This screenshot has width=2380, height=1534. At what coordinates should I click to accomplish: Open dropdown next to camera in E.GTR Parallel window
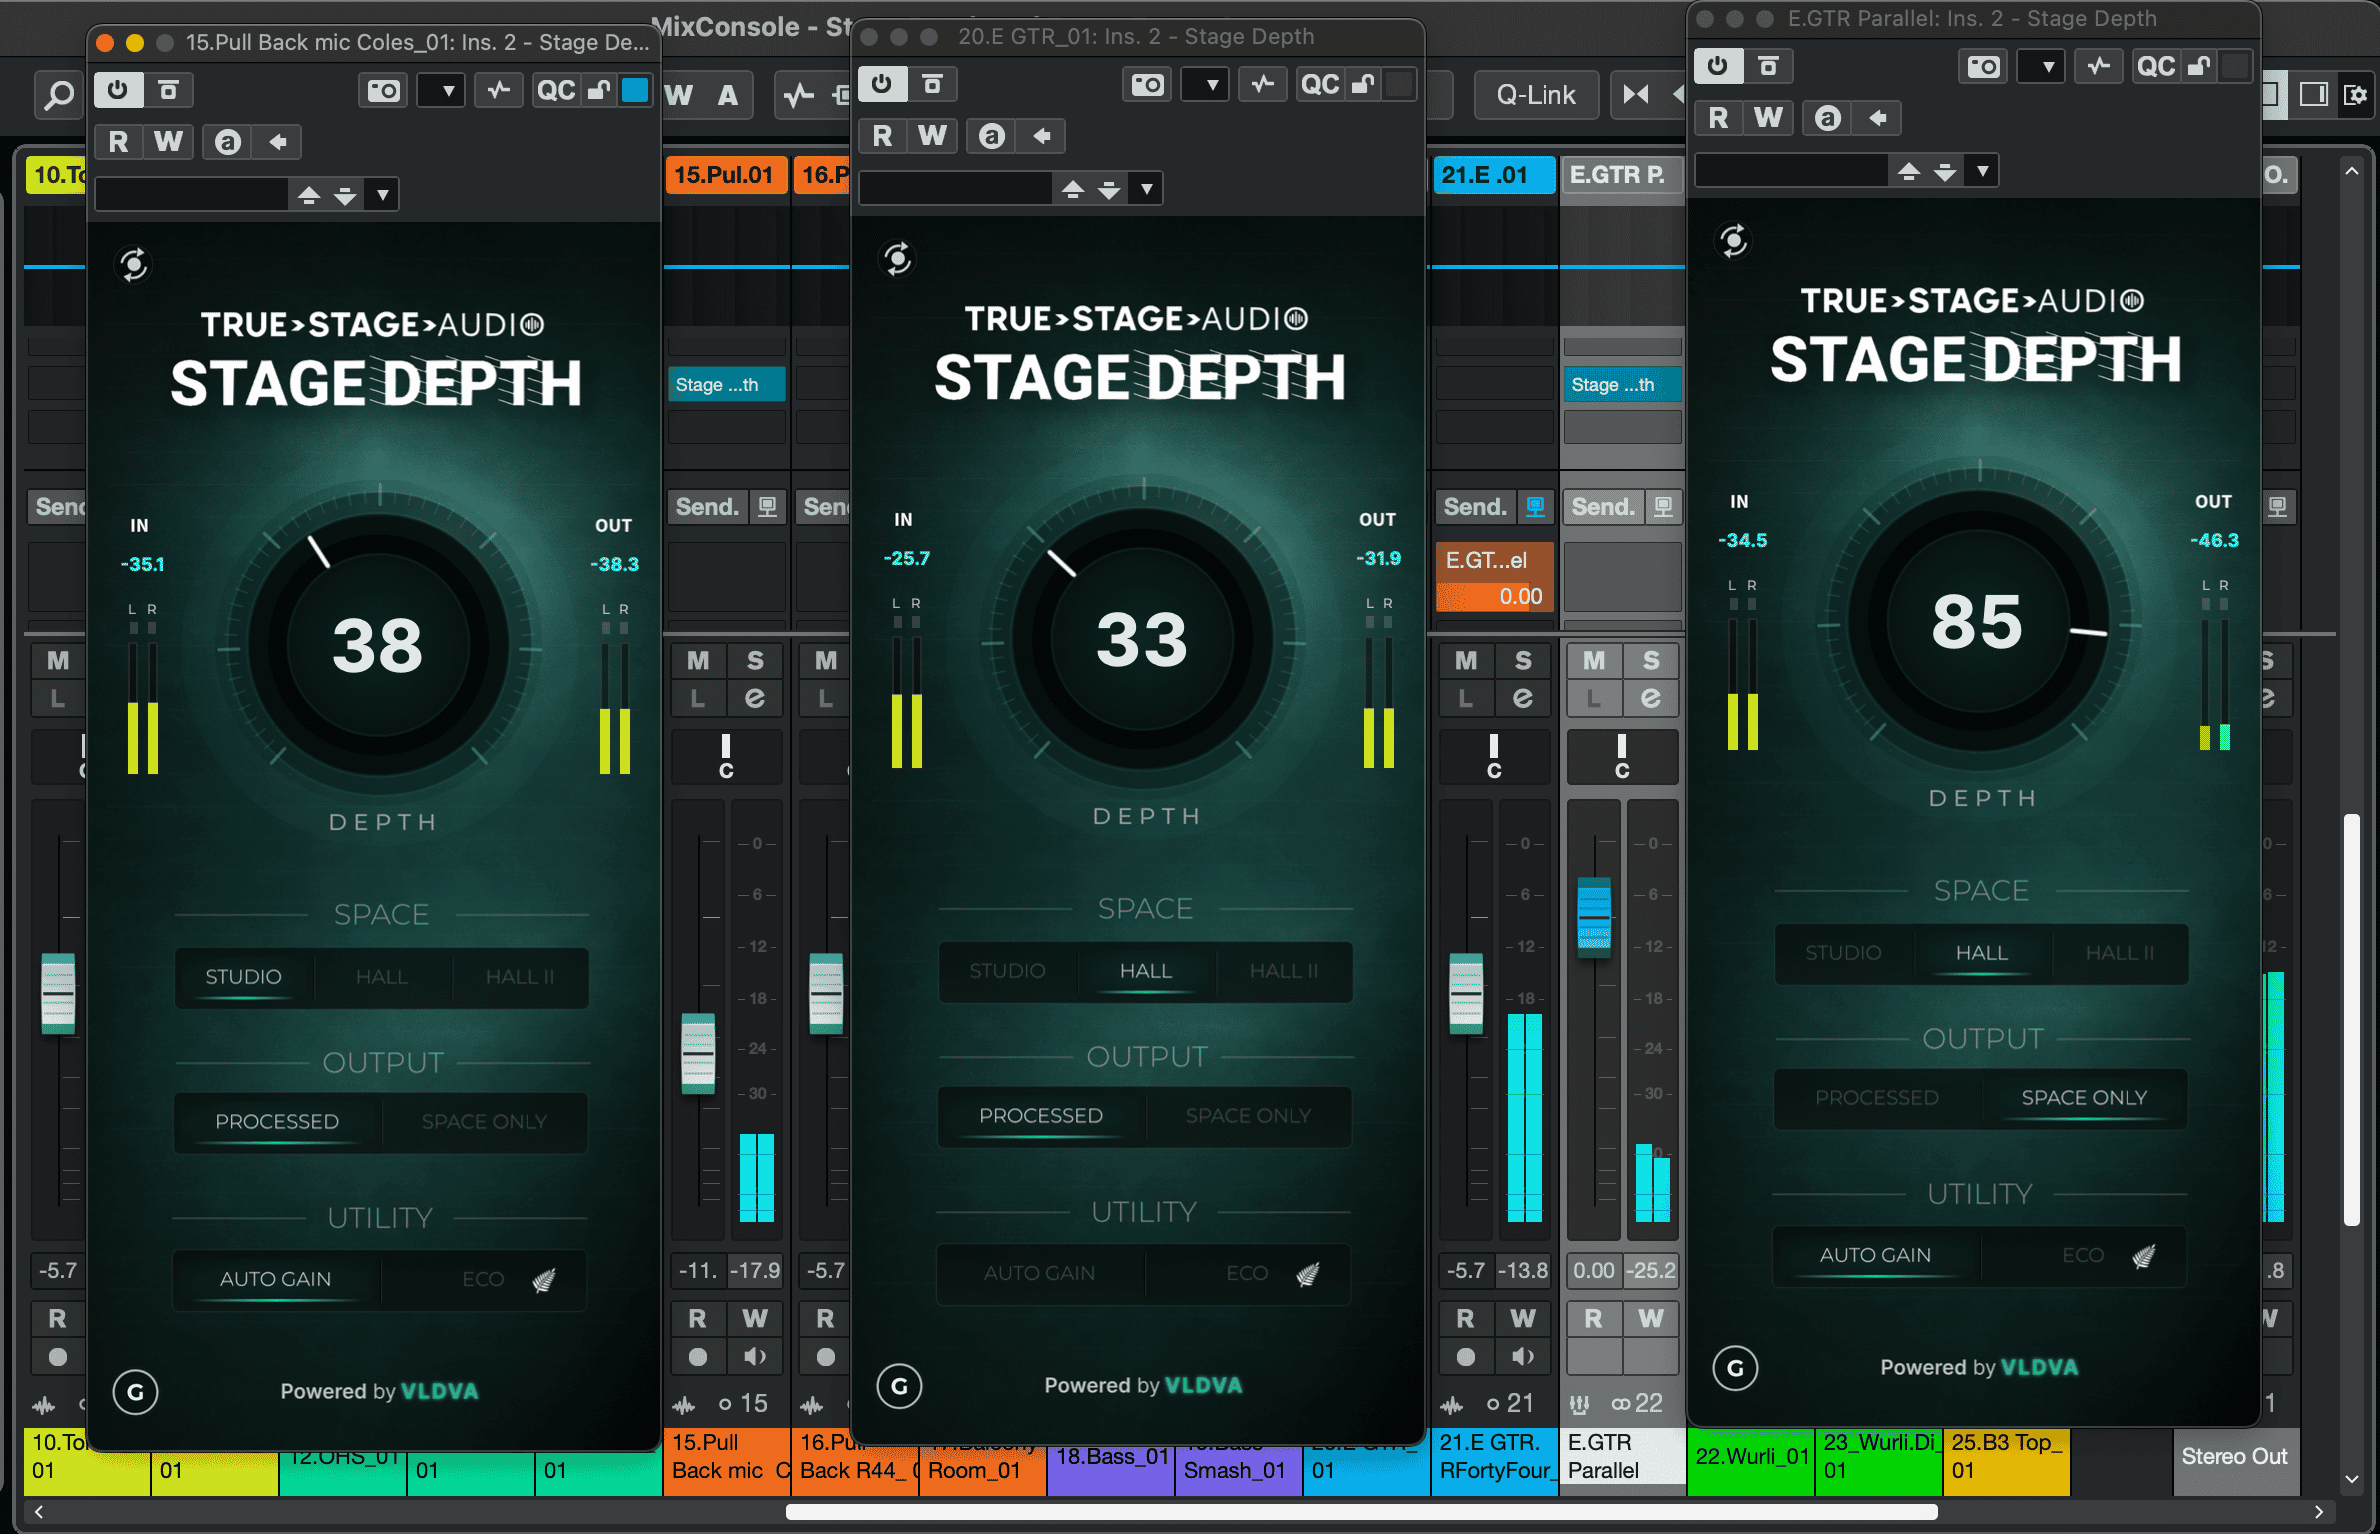[2041, 67]
